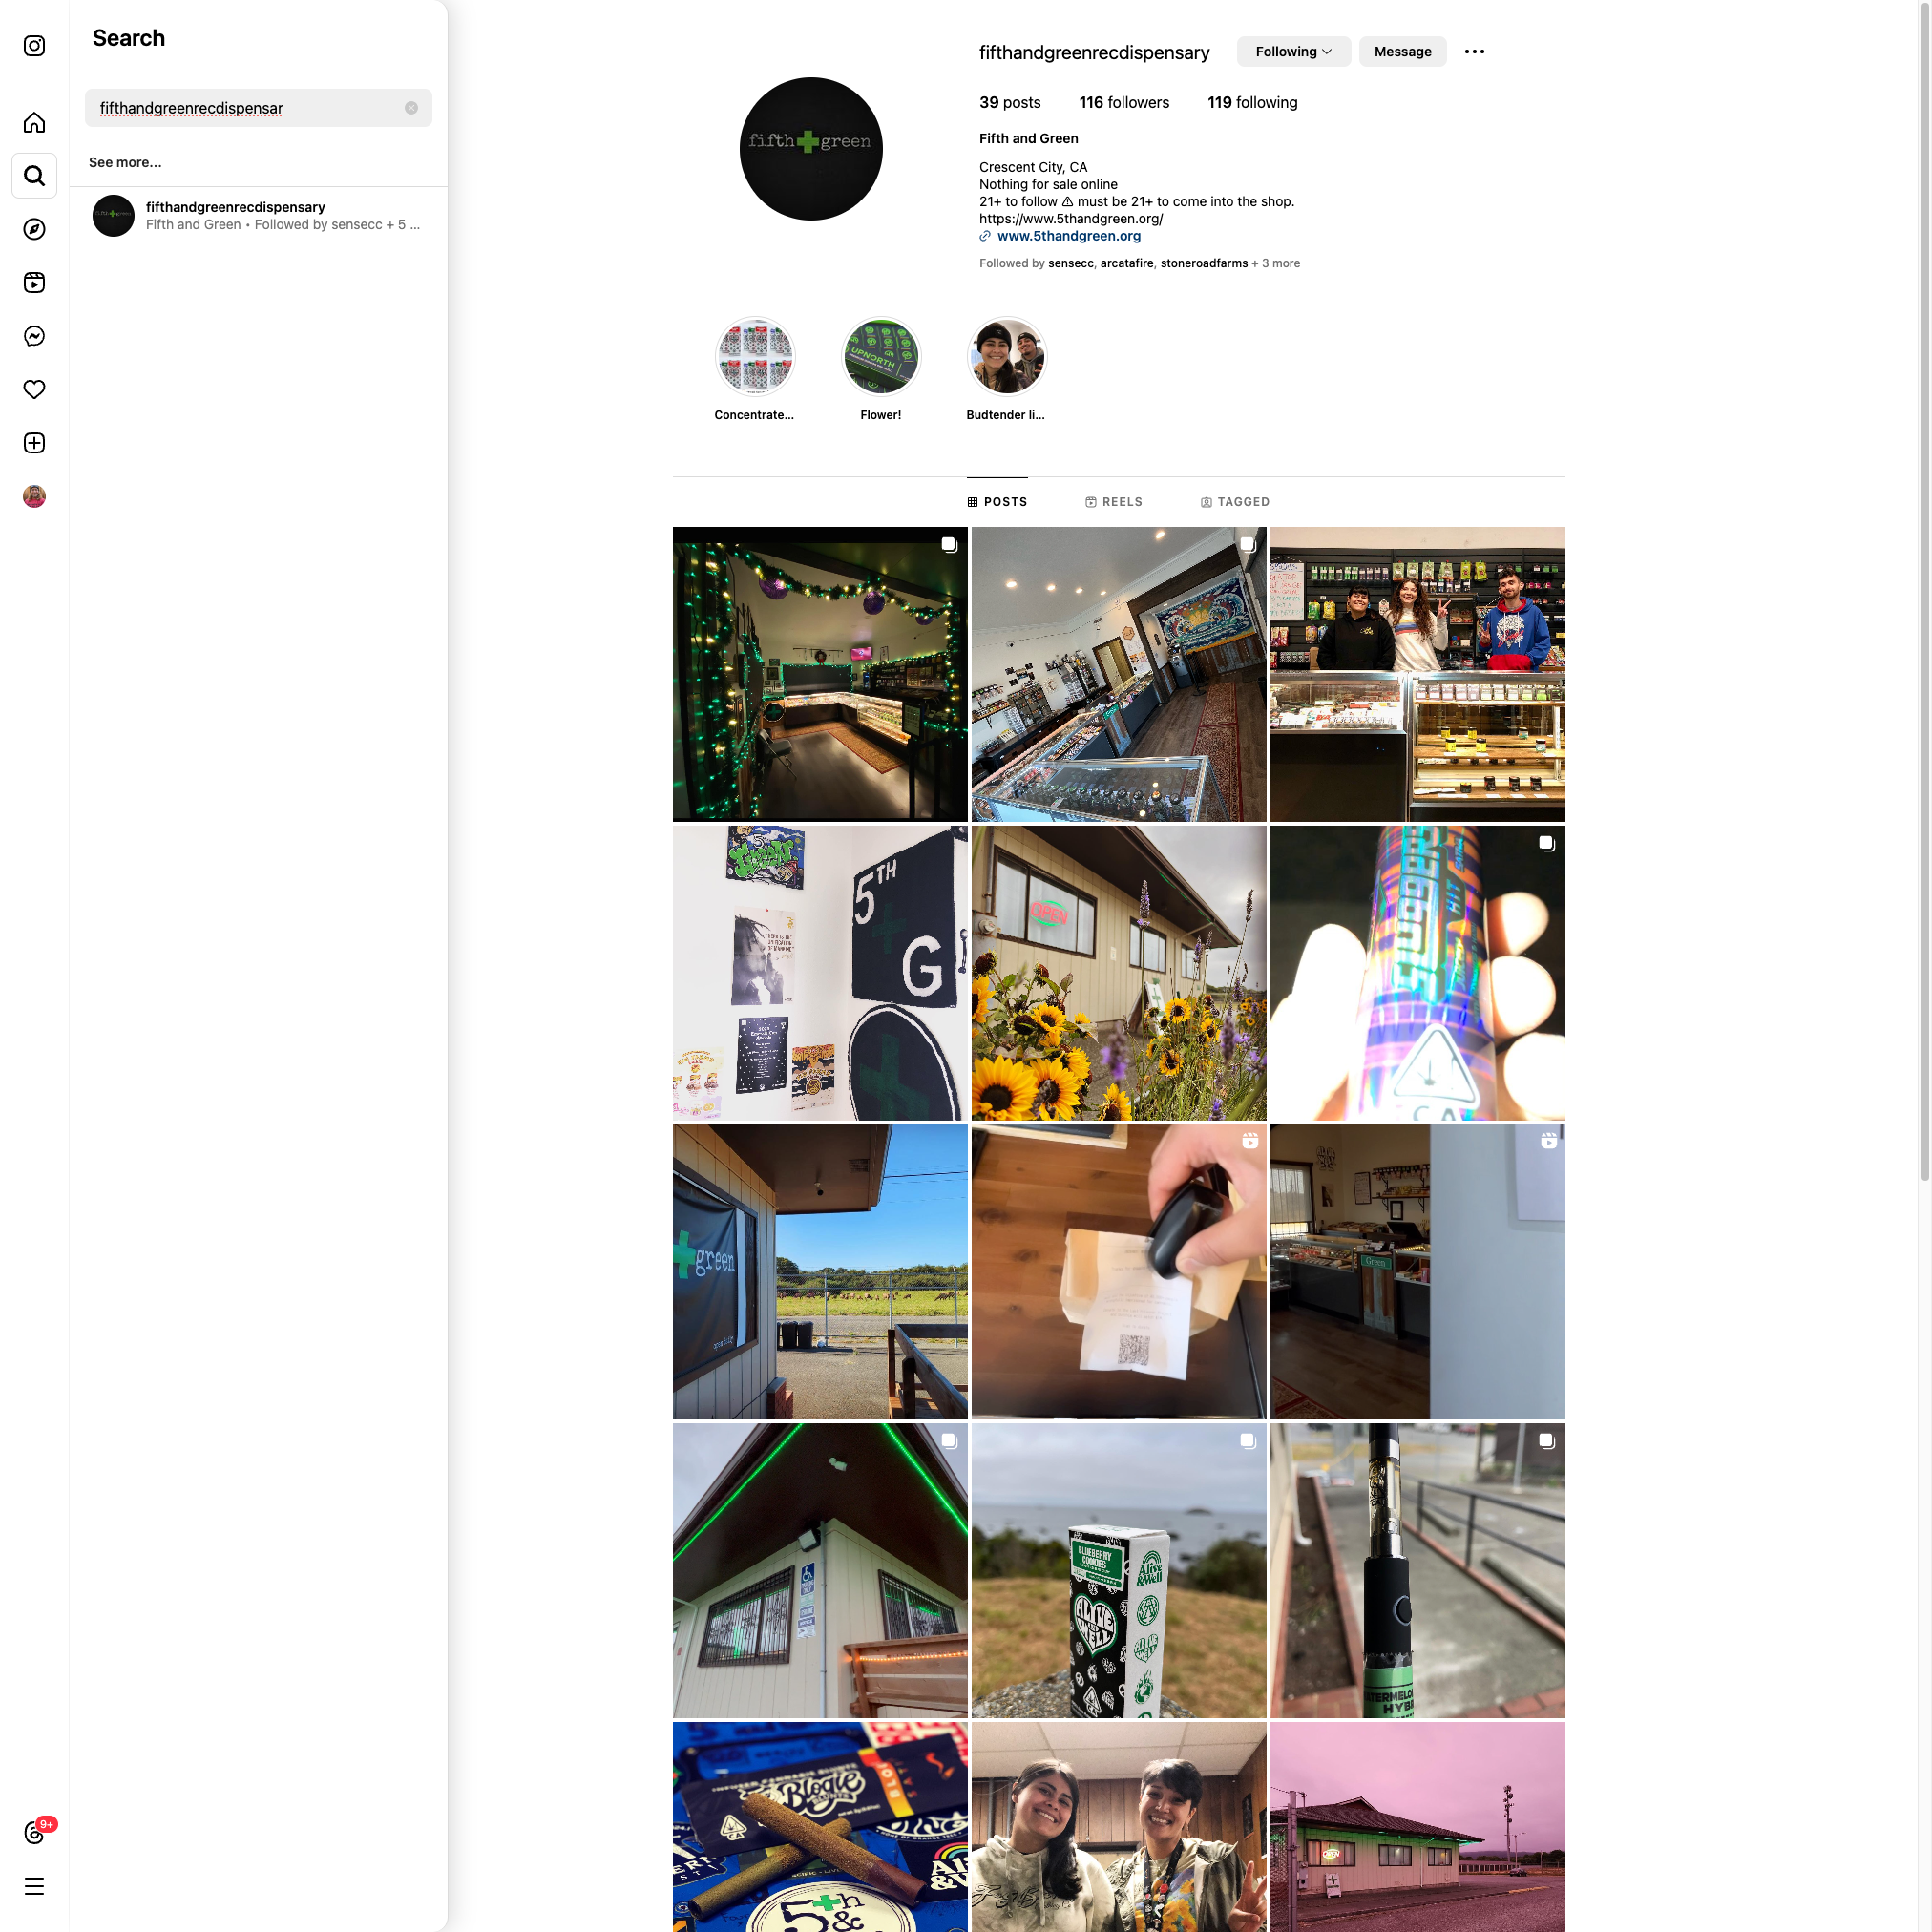
Task: Open the More hamburger menu
Action: pyautogui.click(x=34, y=1887)
